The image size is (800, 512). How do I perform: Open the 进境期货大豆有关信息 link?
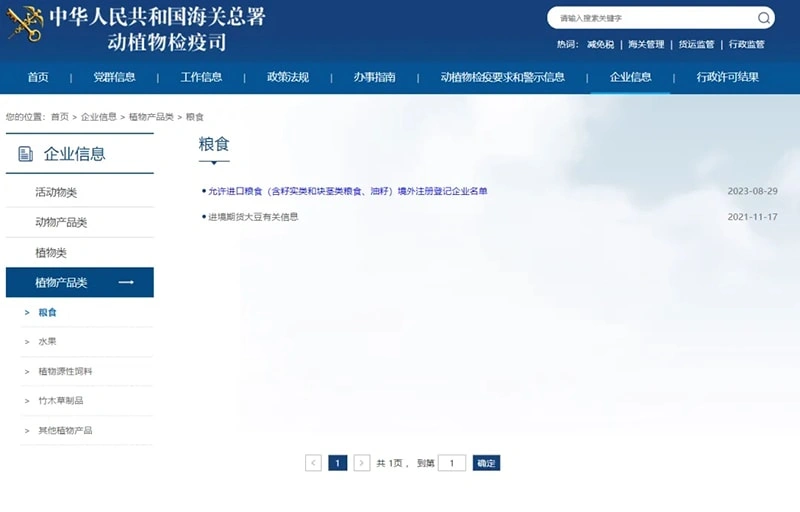tap(253, 217)
